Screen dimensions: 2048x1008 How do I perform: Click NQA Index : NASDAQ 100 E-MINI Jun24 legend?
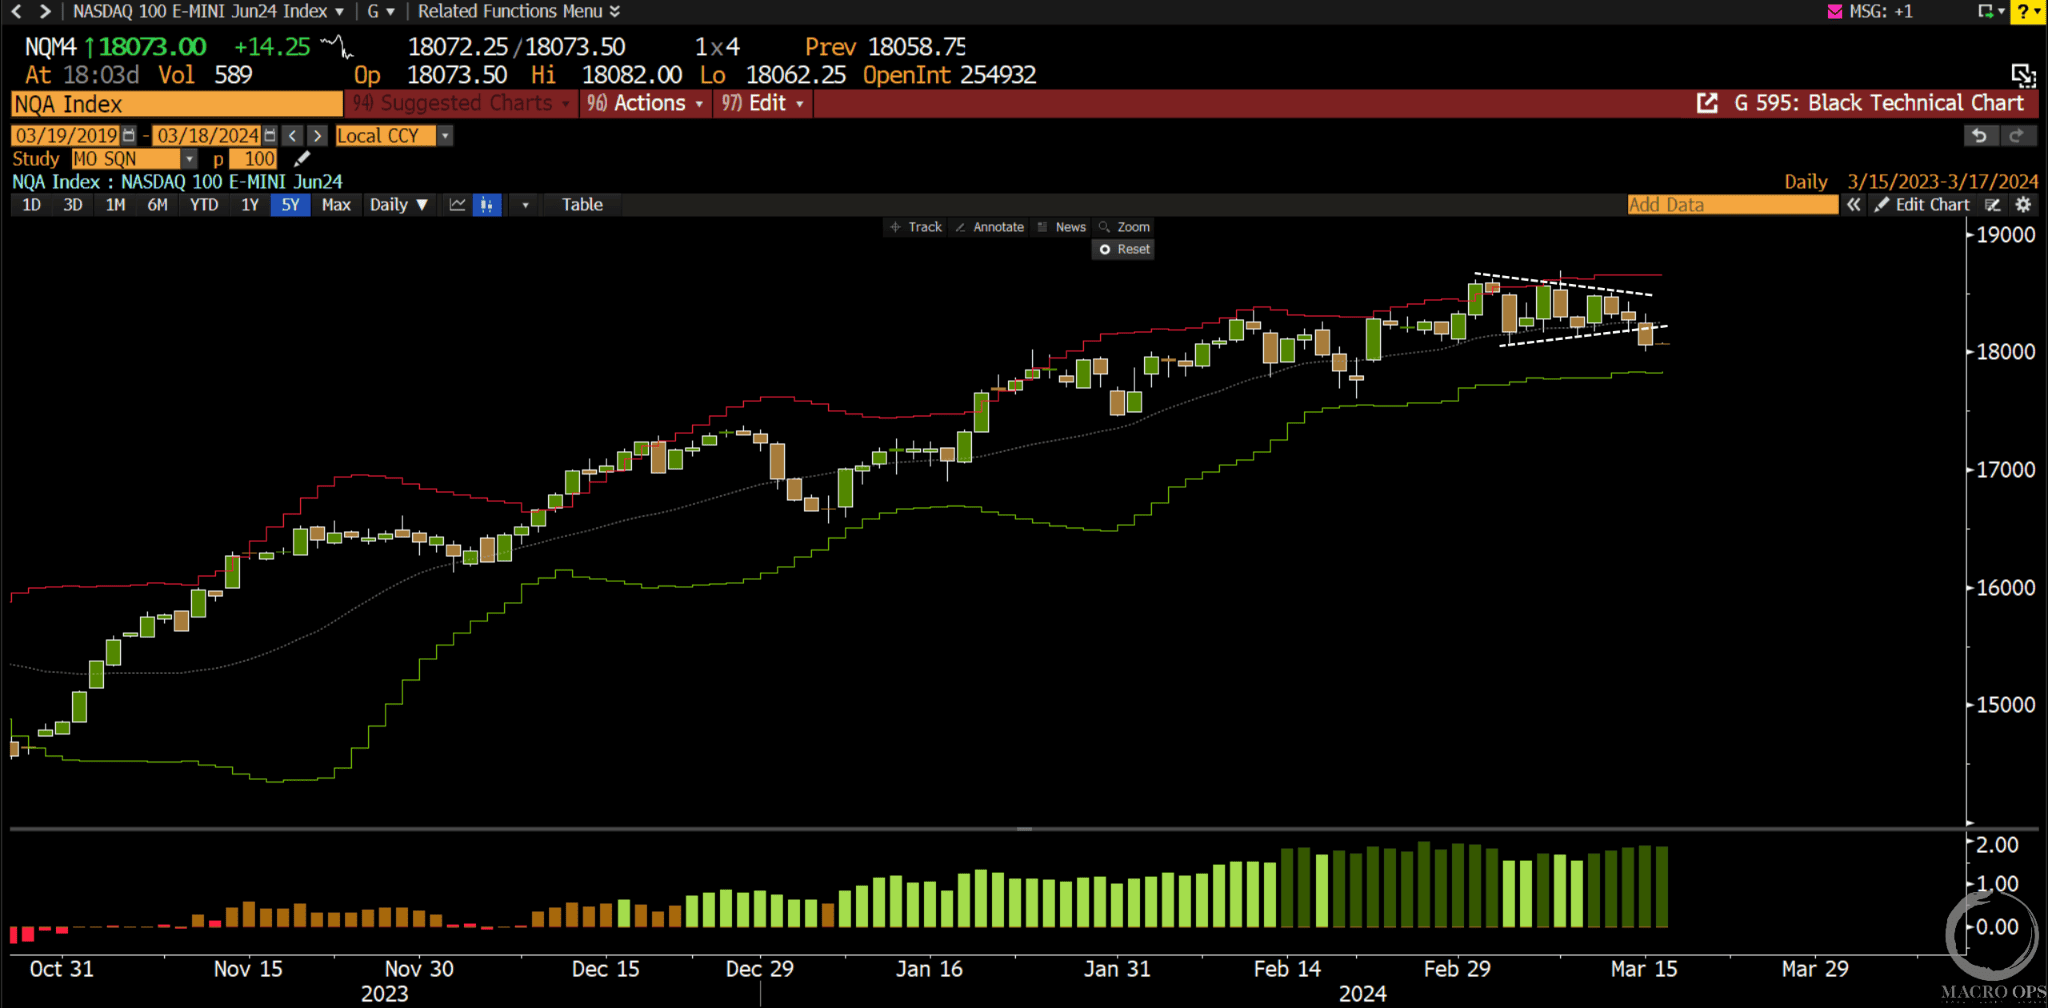pos(177,181)
